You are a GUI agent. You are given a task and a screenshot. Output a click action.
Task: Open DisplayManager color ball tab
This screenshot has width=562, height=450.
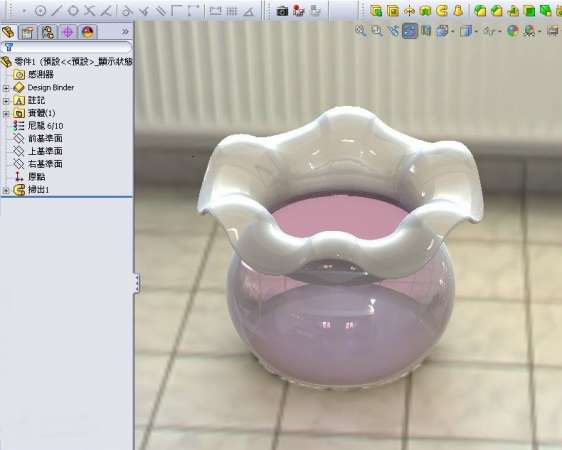tap(87, 32)
